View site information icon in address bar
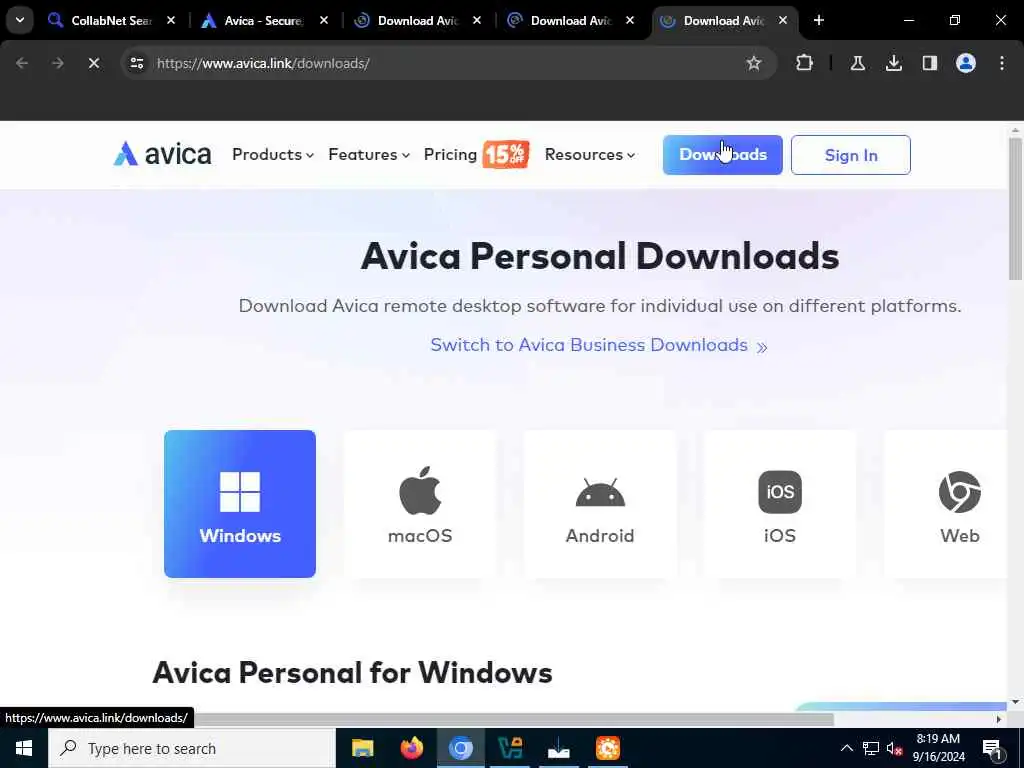Image resolution: width=1024 pixels, height=768 pixels. (x=136, y=63)
